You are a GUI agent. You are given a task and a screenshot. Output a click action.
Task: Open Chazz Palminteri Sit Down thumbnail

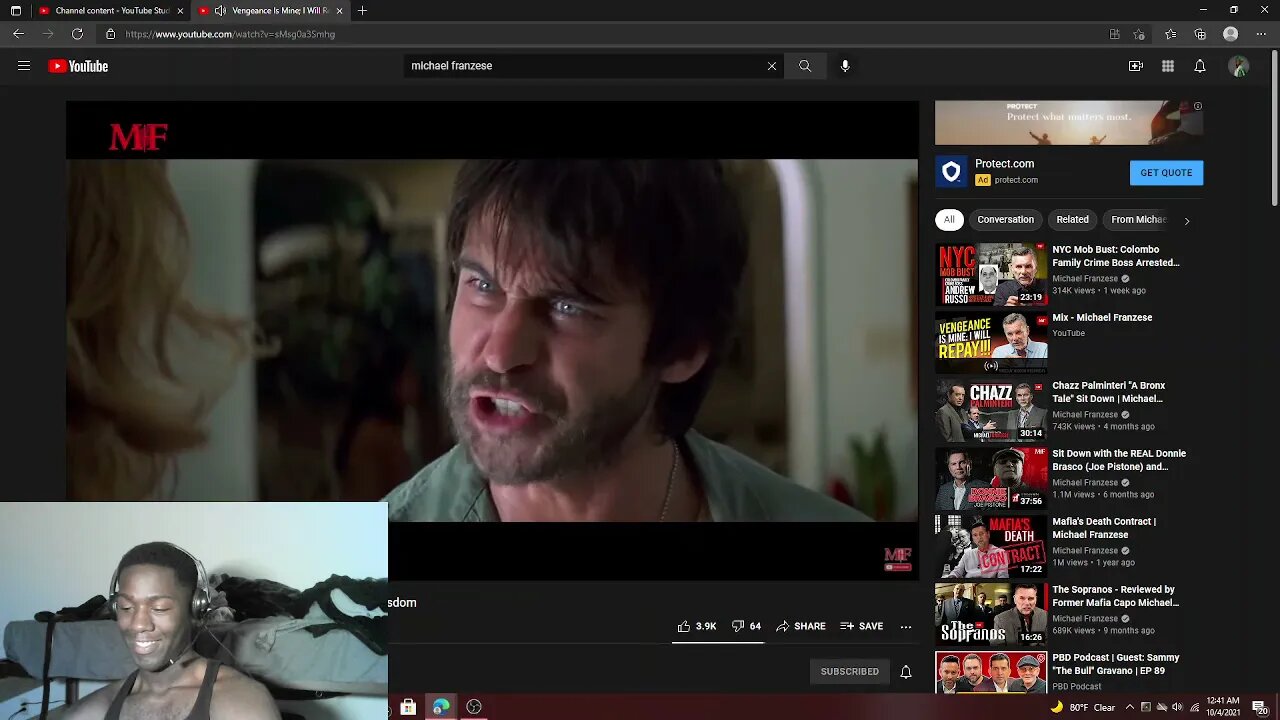[x=991, y=410]
